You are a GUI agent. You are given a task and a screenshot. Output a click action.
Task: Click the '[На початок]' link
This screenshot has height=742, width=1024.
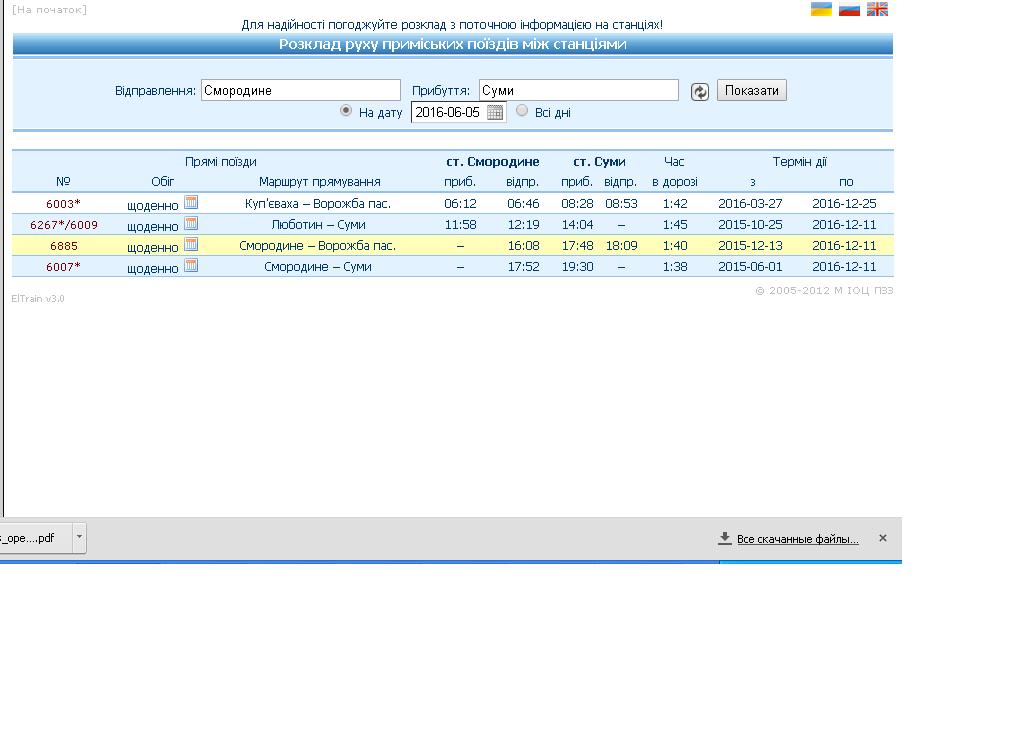(x=49, y=10)
